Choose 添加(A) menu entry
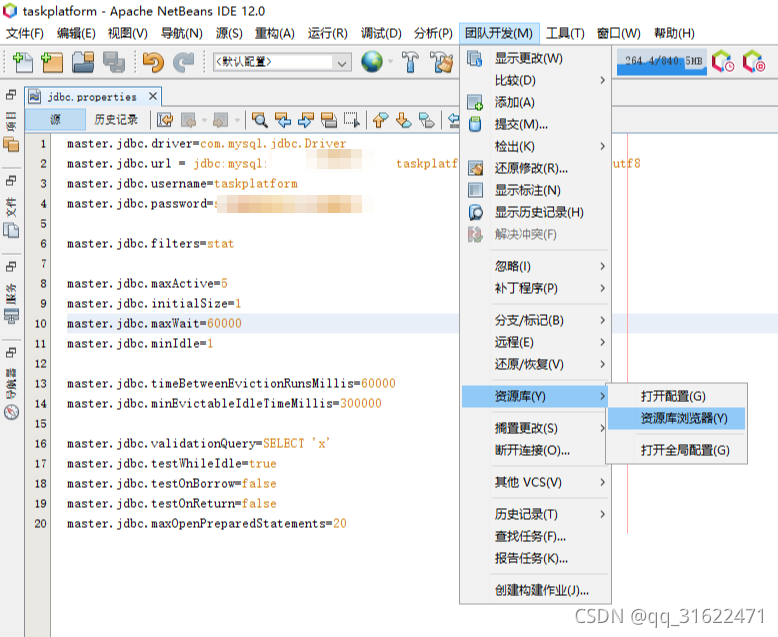 pos(535,102)
